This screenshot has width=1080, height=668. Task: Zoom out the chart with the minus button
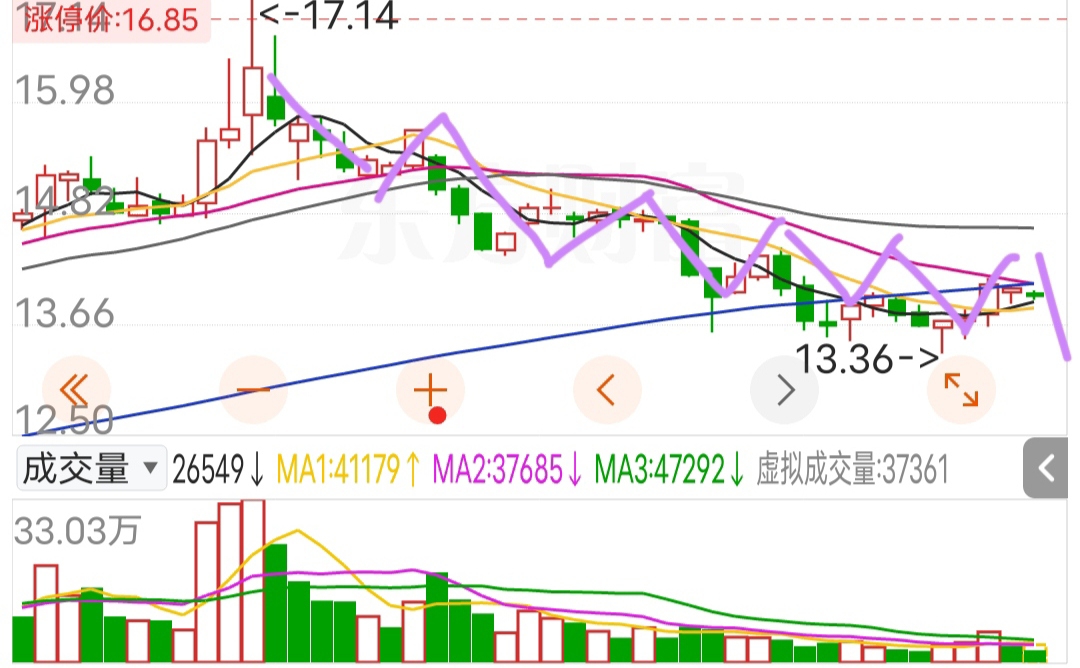[x=253, y=390]
